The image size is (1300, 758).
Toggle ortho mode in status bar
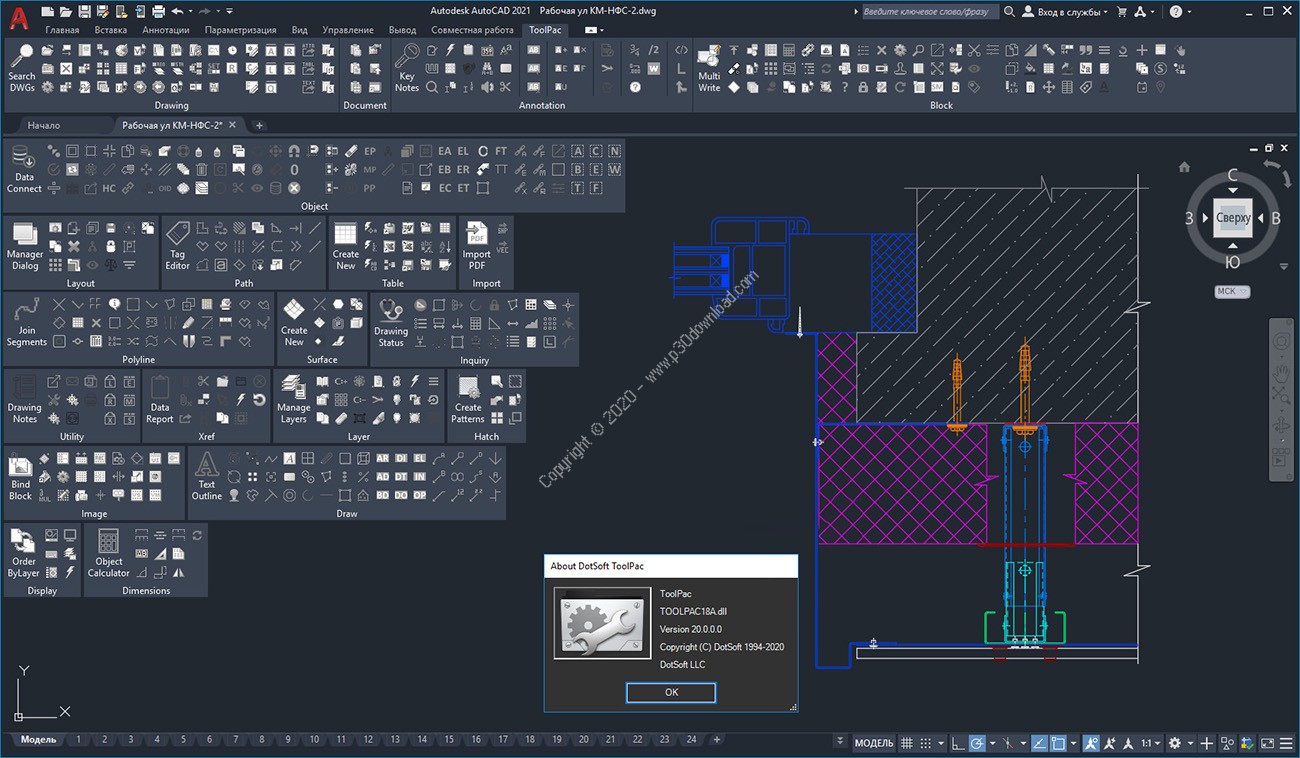coord(958,743)
